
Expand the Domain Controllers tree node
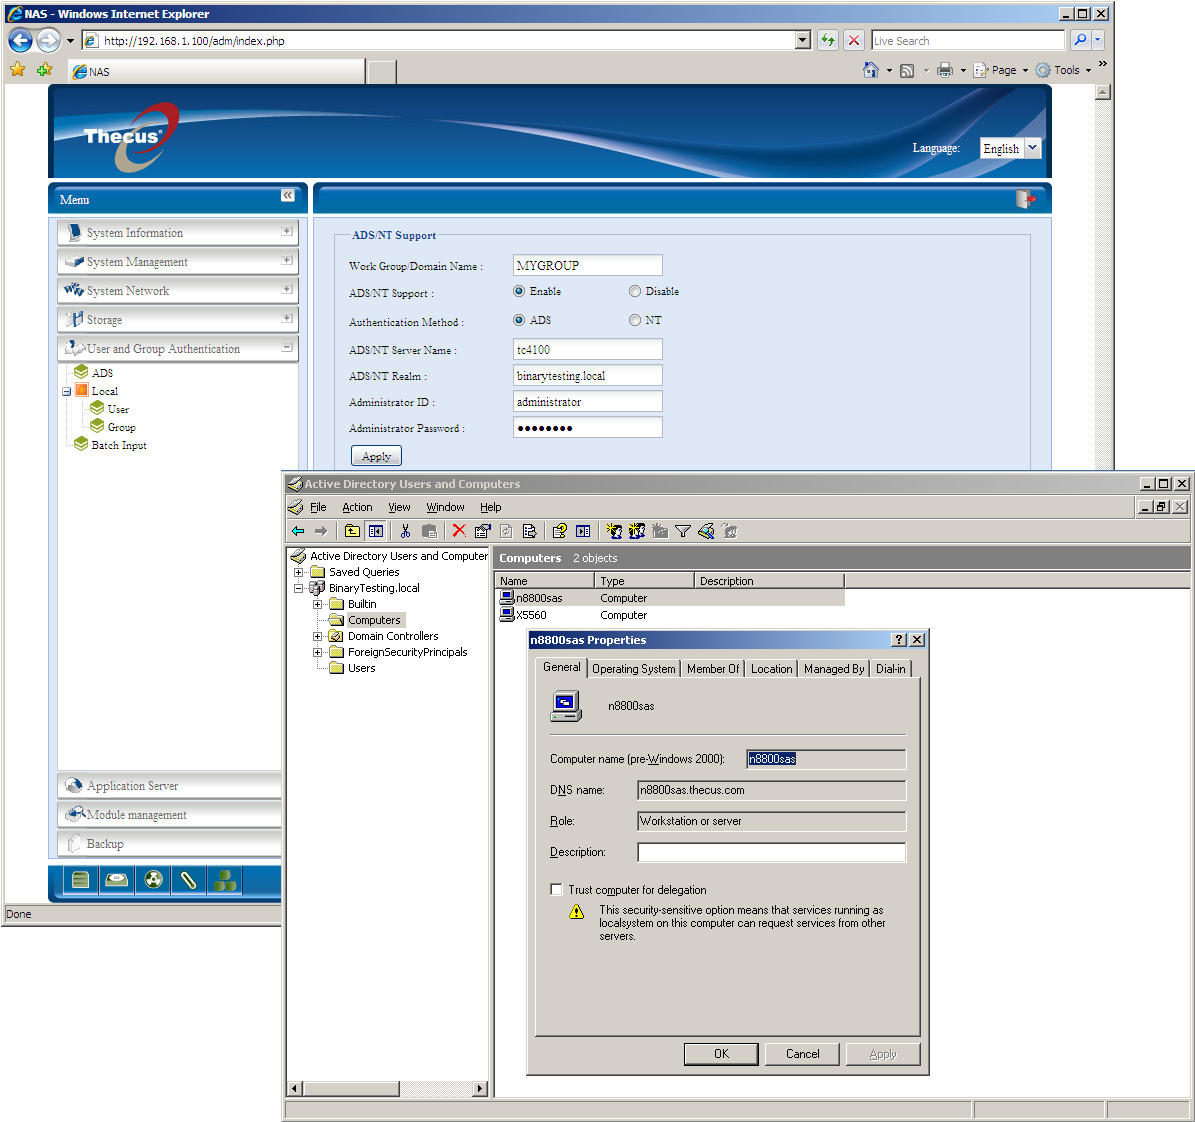pyautogui.click(x=318, y=636)
